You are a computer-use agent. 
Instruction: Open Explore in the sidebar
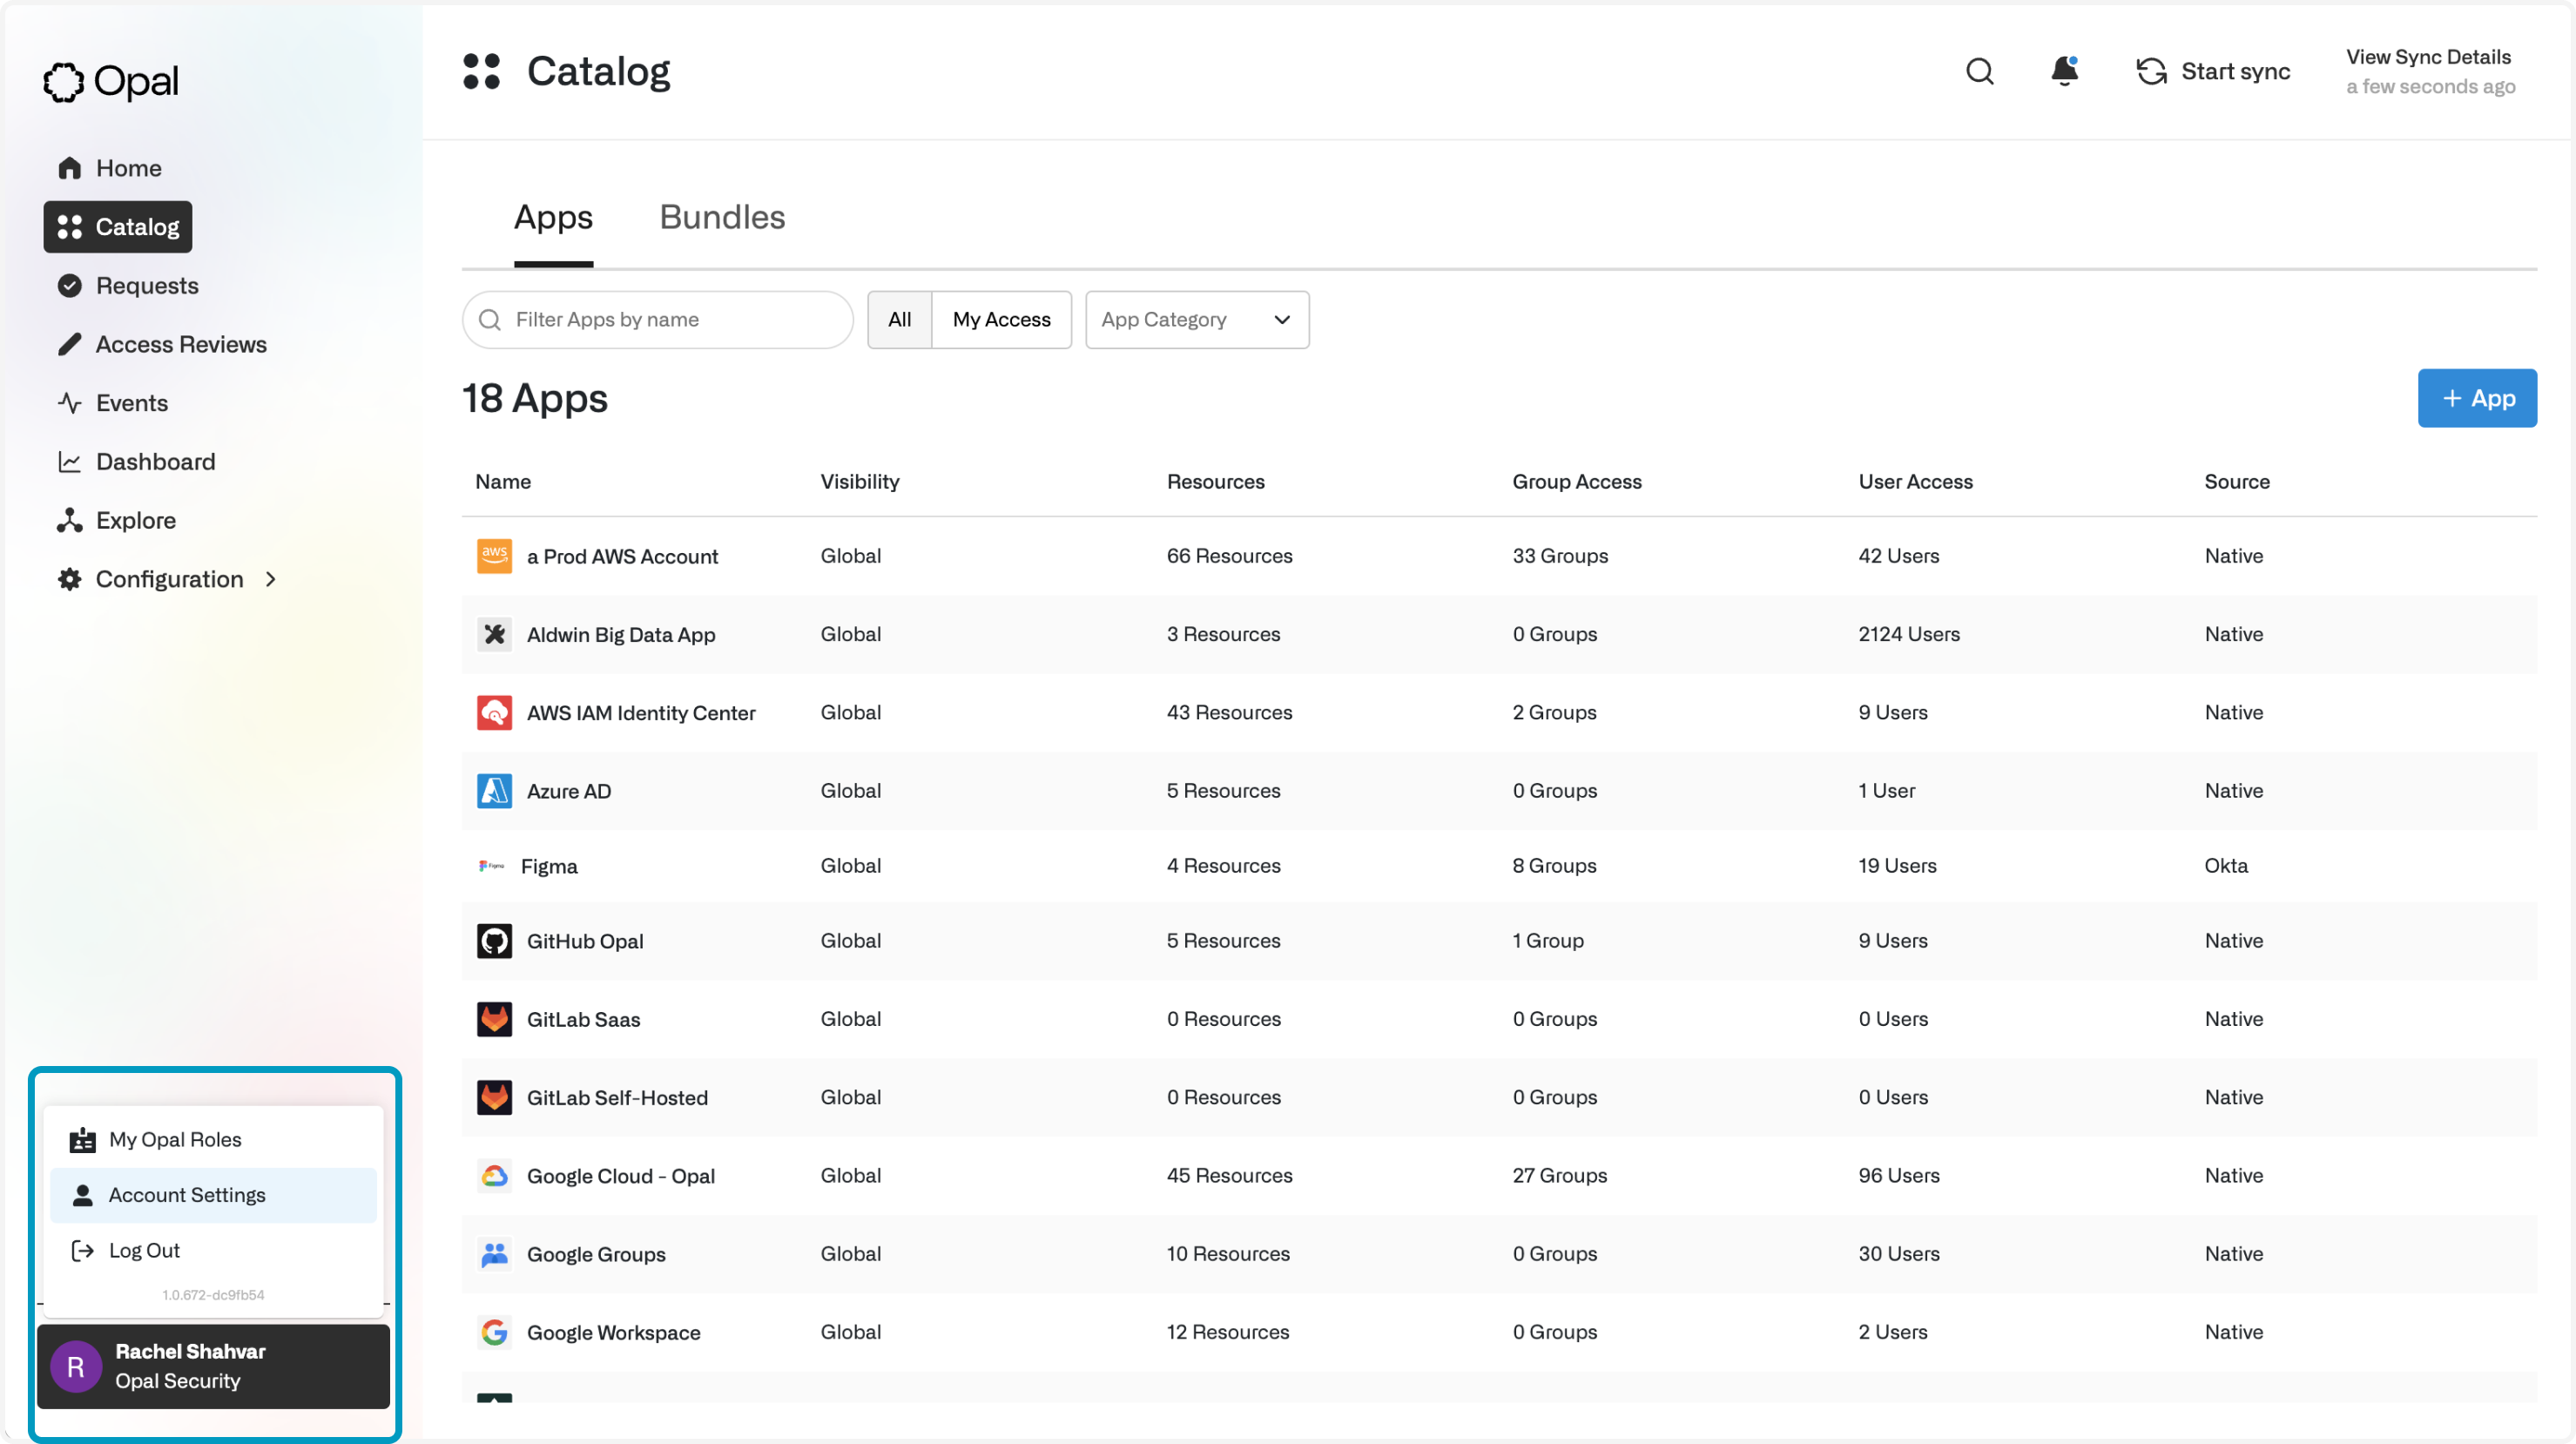[116, 521]
